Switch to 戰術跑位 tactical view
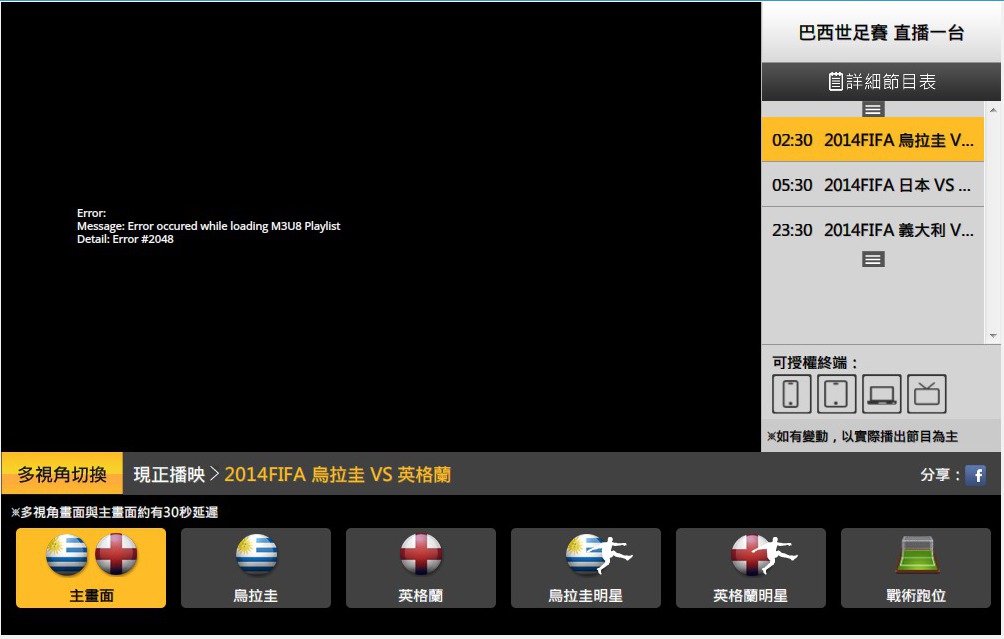 coord(916,568)
